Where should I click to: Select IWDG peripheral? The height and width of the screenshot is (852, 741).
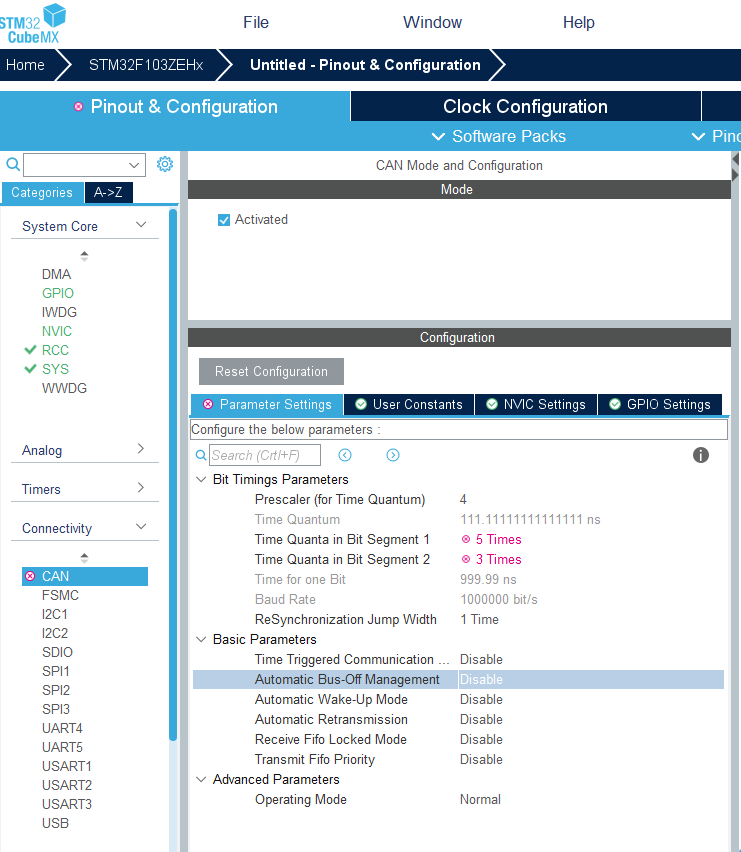59,312
